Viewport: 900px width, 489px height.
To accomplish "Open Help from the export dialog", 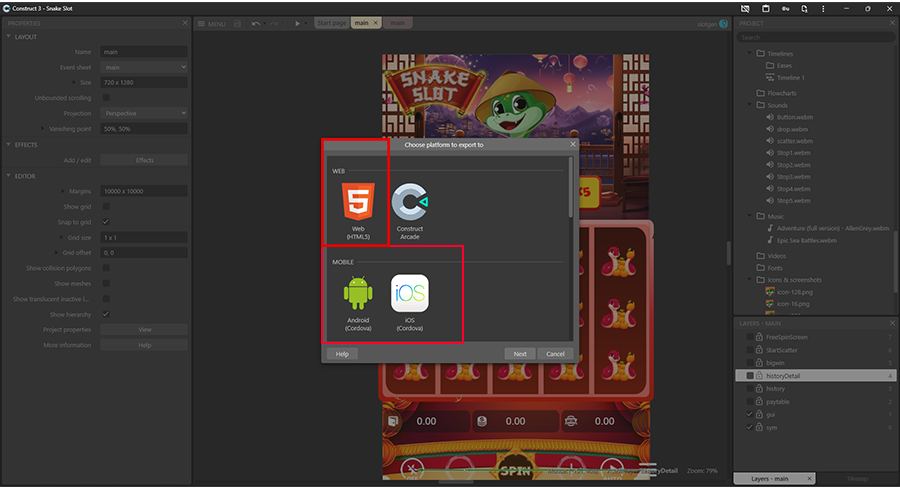I will pos(342,354).
